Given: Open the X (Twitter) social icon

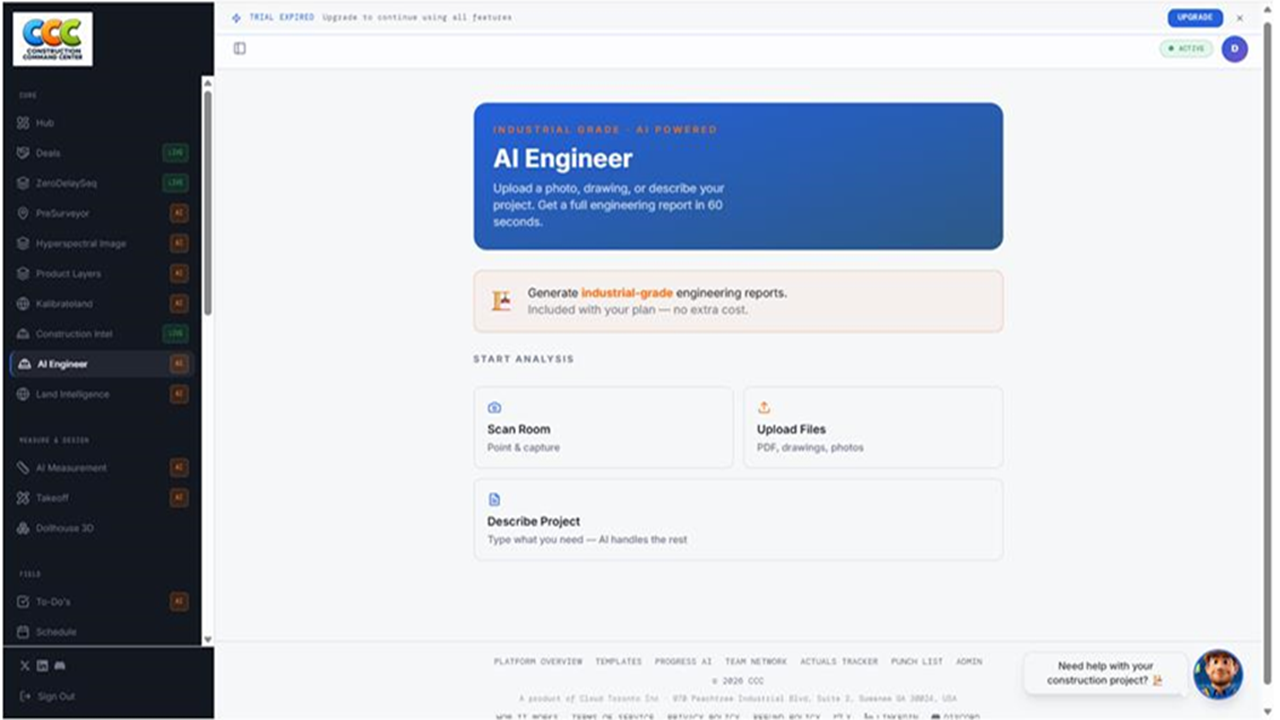Looking at the screenshot, I should pos(25,666).
